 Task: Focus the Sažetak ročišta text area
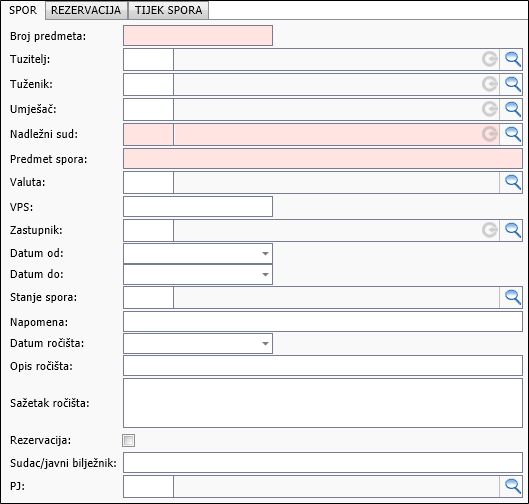[x=323, y=403]
